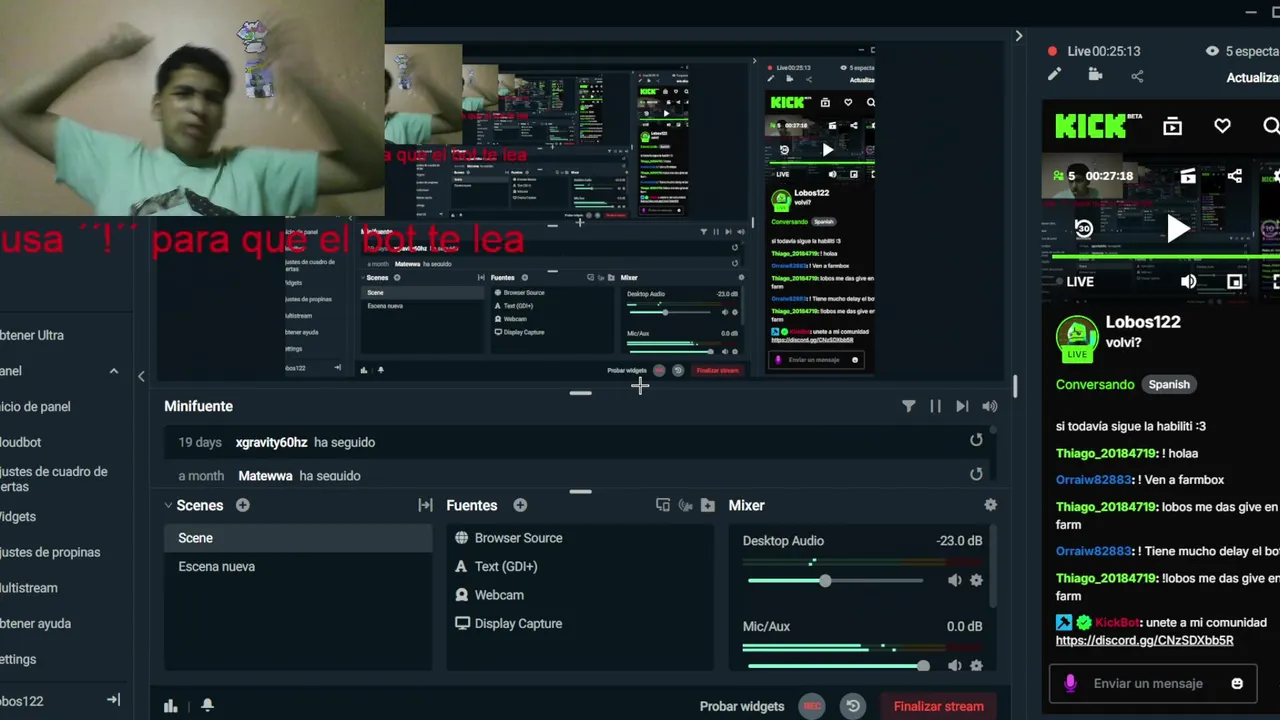The image size is (1280, 720).
Task: Skip the current alert in Minifuente
Action: pos(962,406)
